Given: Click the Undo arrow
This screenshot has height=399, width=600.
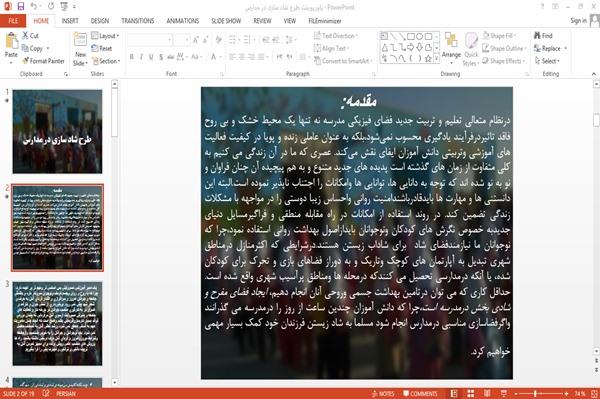Looking at the screenshot, I should [34, 7].
